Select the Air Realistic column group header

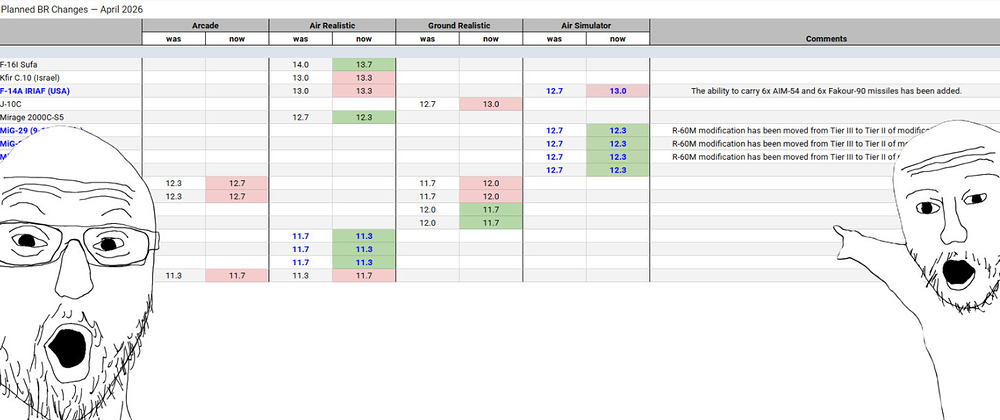click(x=332, y=25)
